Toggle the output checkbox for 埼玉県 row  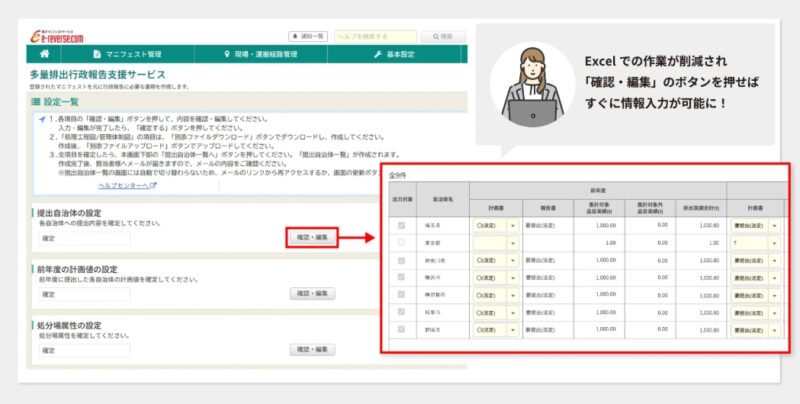[x=403, y=226]
